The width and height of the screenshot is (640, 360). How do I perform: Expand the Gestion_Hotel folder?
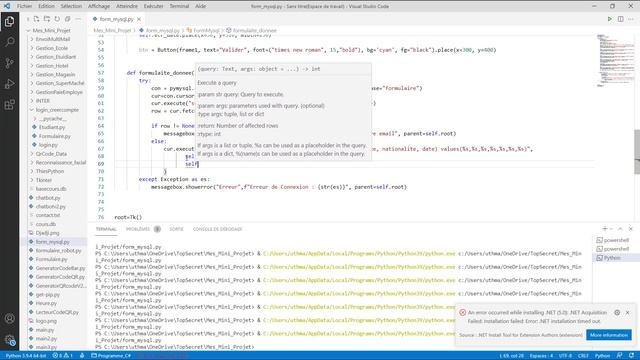[52, 66]
